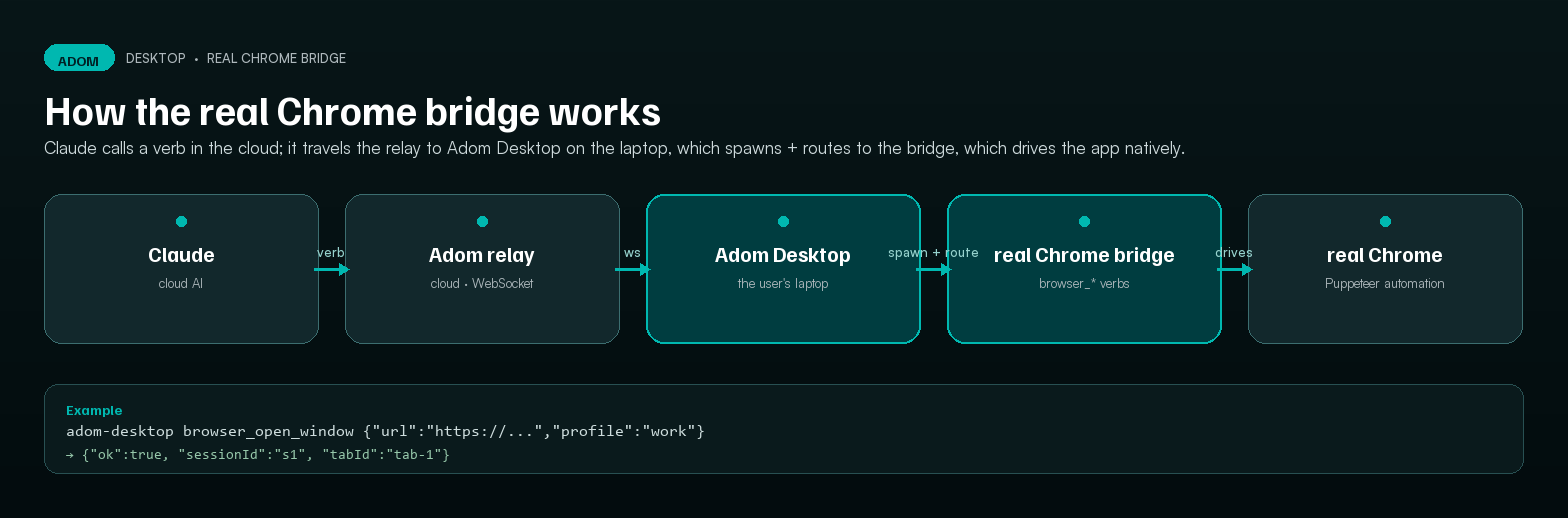This screenshot has height=518, width=1568.
Task: Click the 'ws' arrow label
Action: click(632, 253)
